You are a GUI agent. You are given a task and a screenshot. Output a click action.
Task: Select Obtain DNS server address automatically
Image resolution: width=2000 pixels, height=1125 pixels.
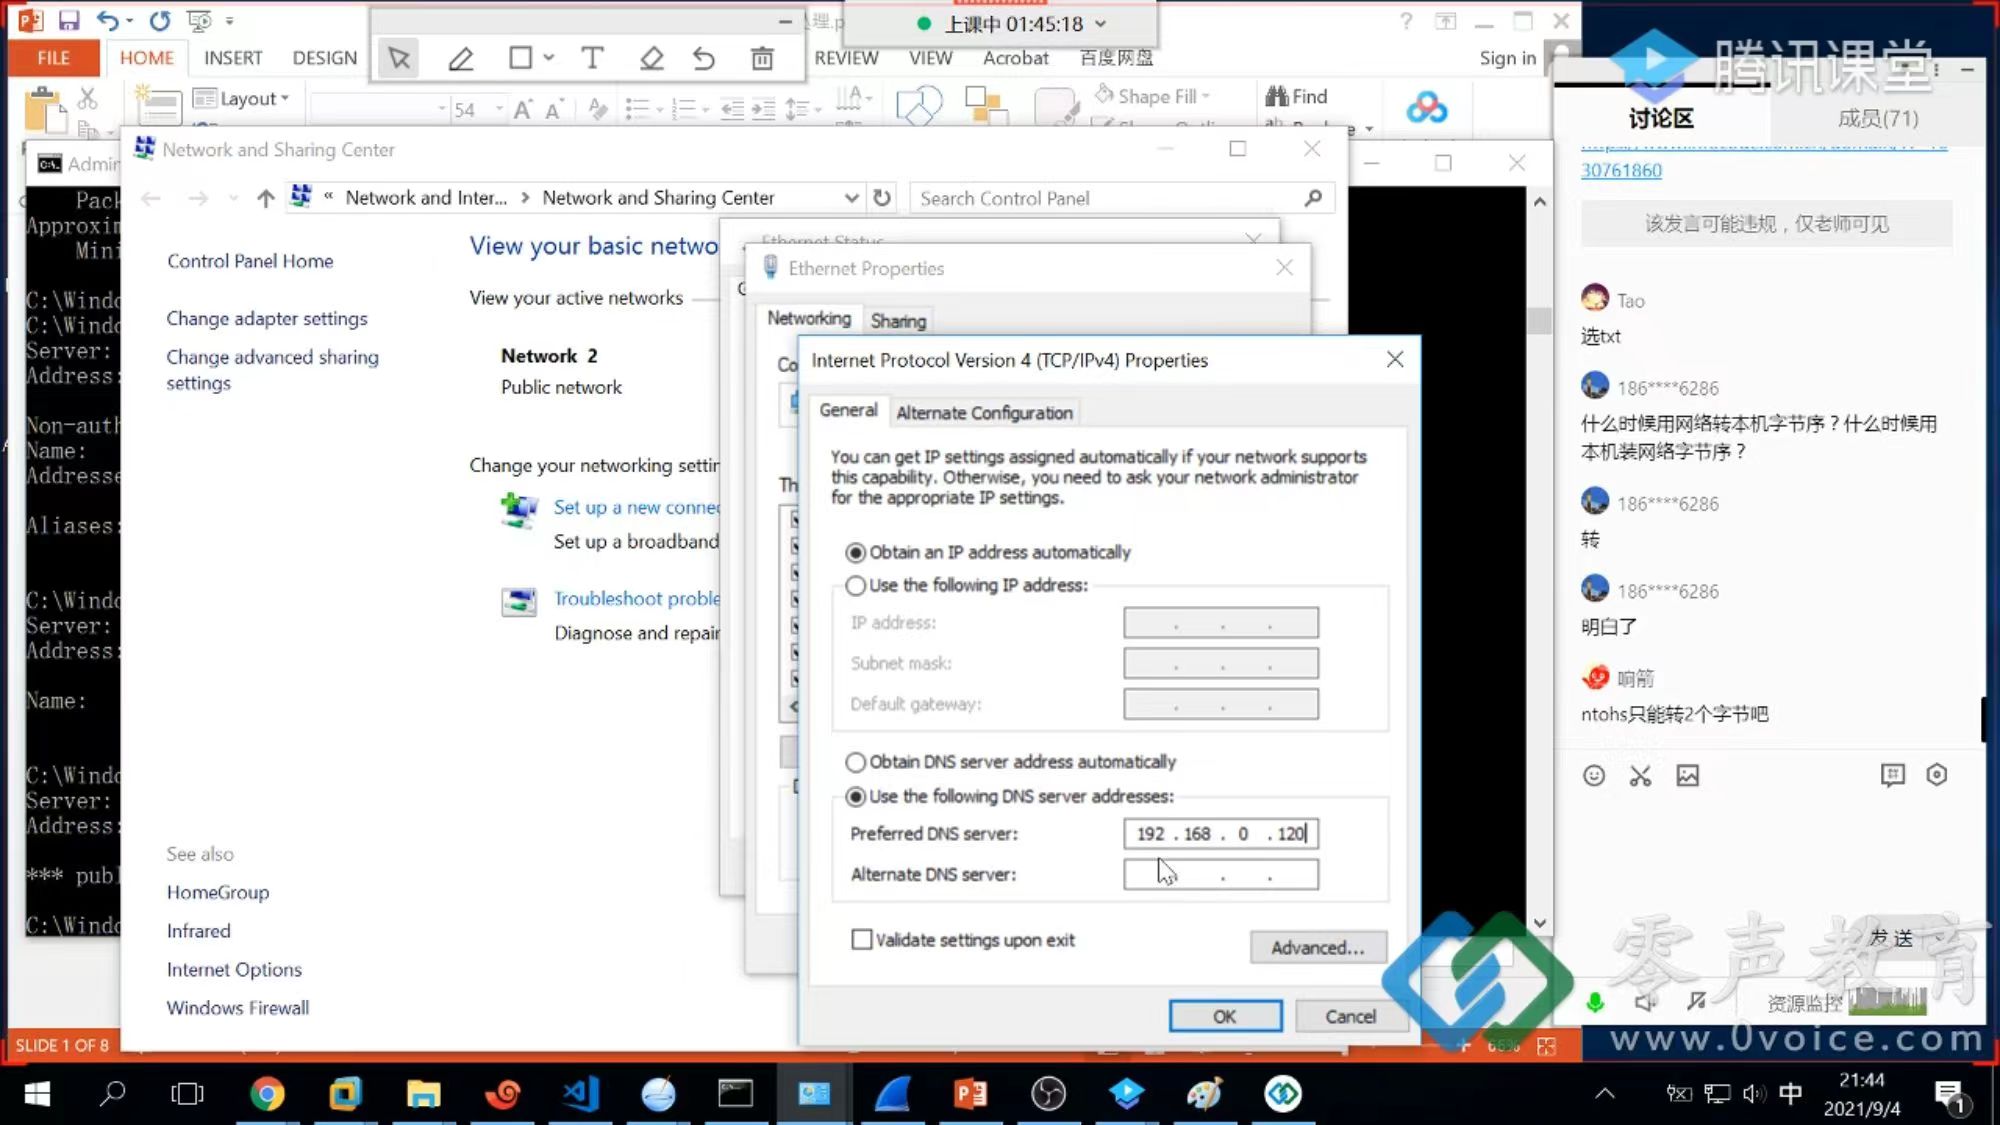(x=856, y=762)
